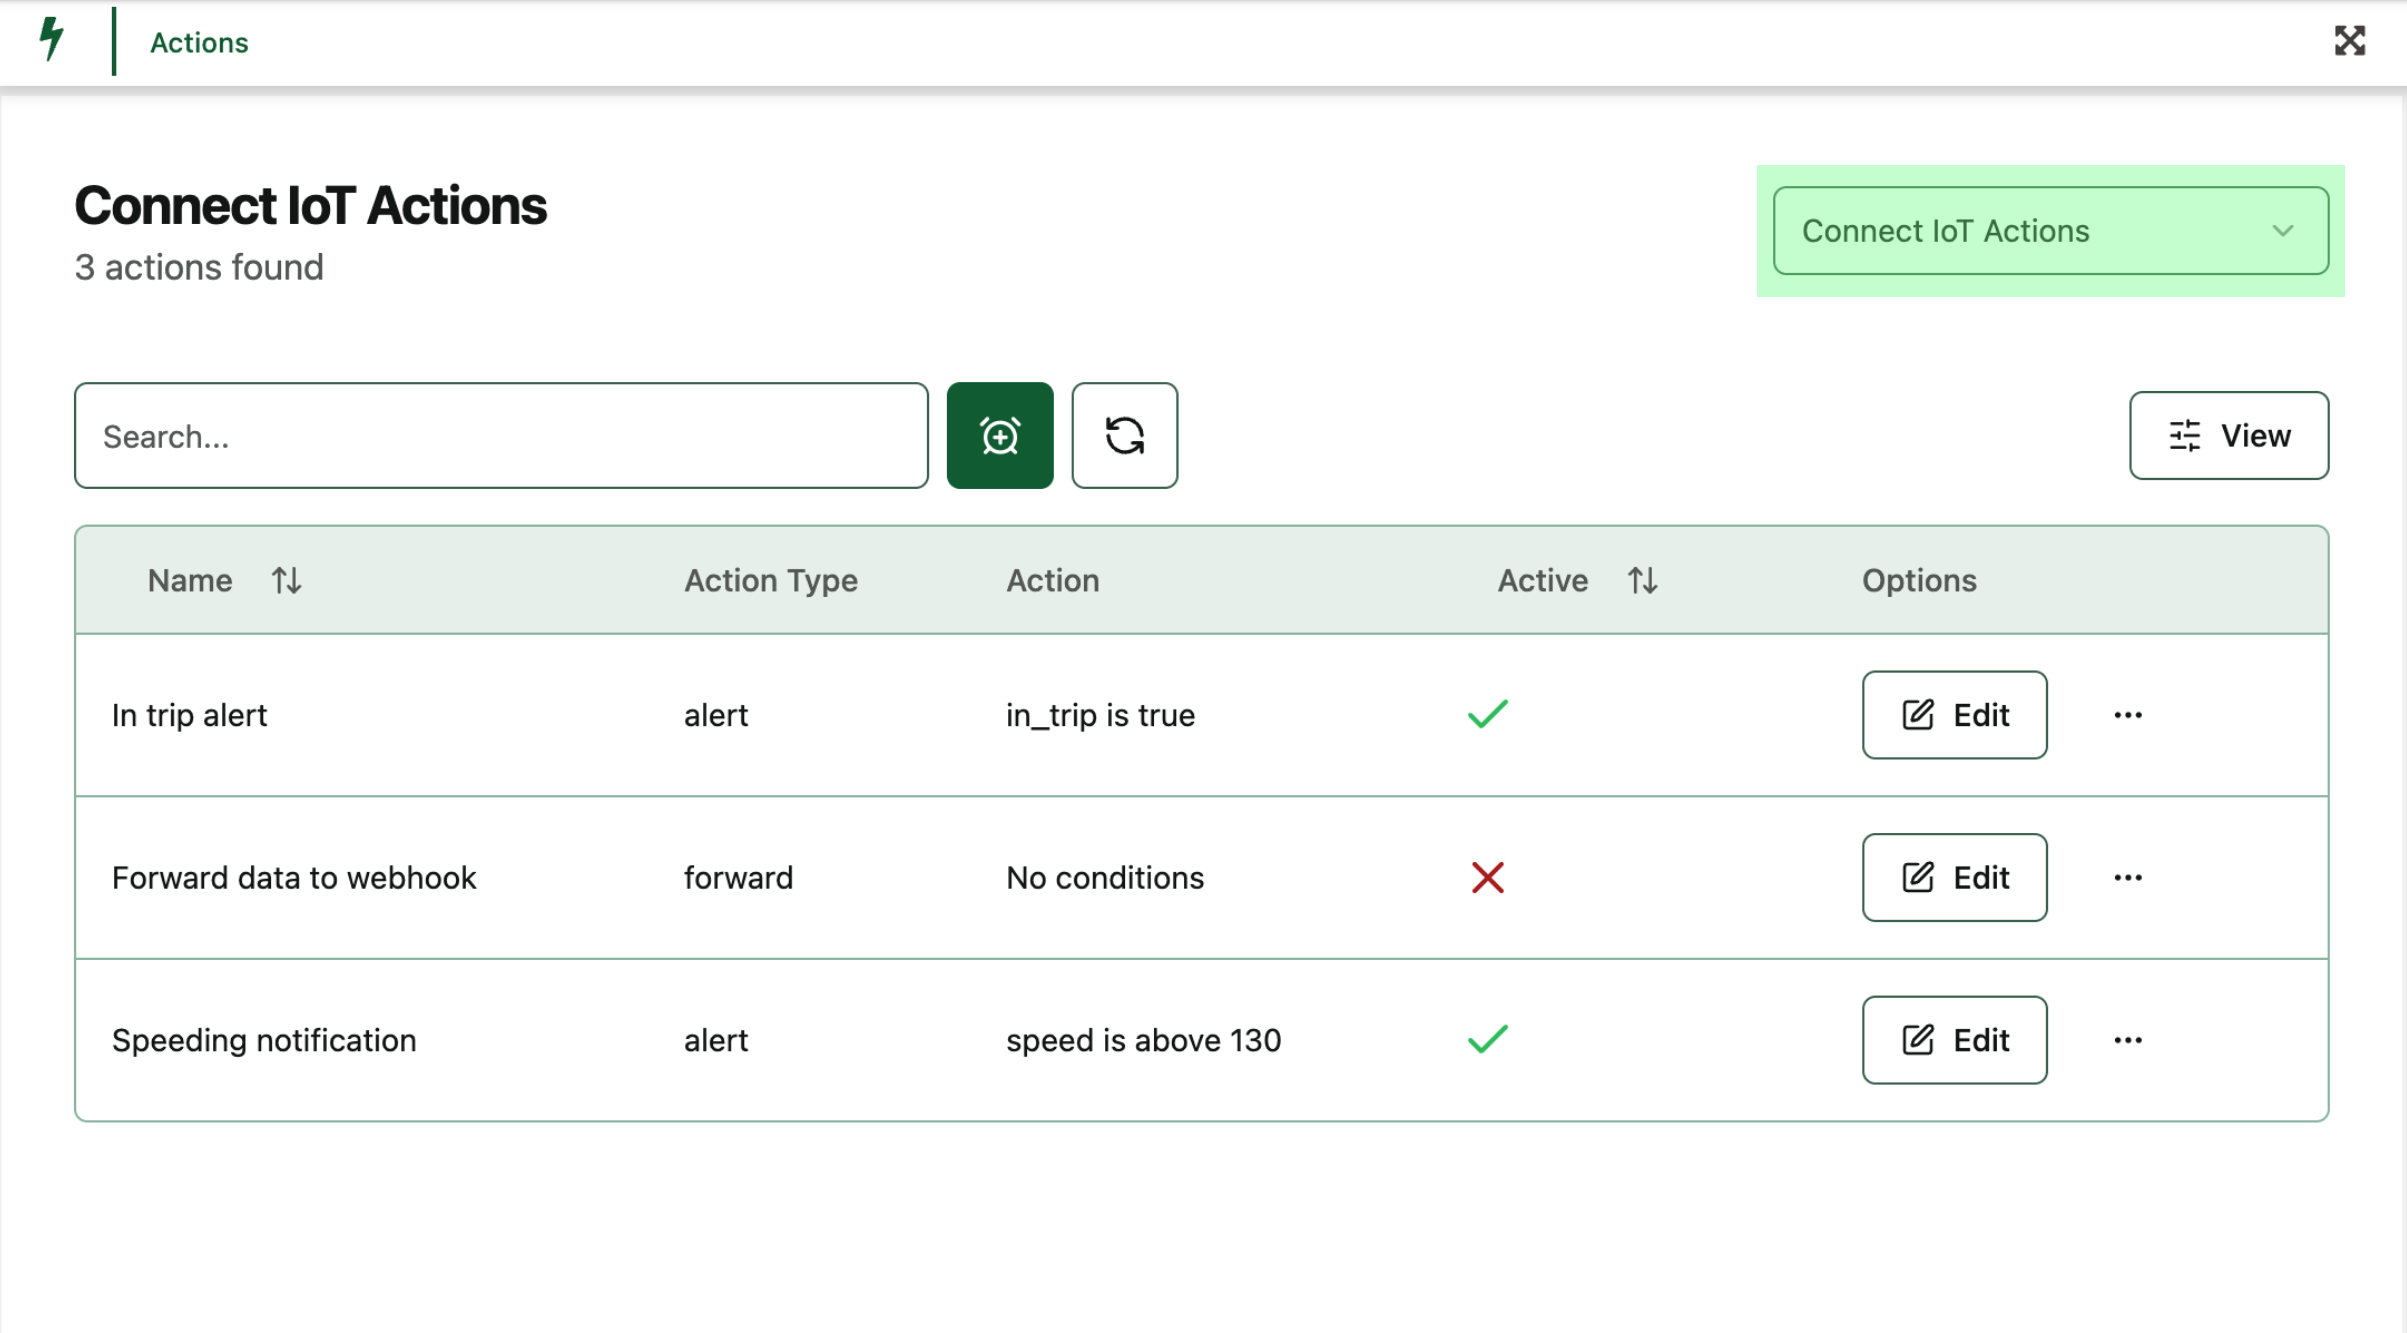Edit the Forward data to webhook action
This screenshot has width=2407, height=1333.
point(1953,877)
